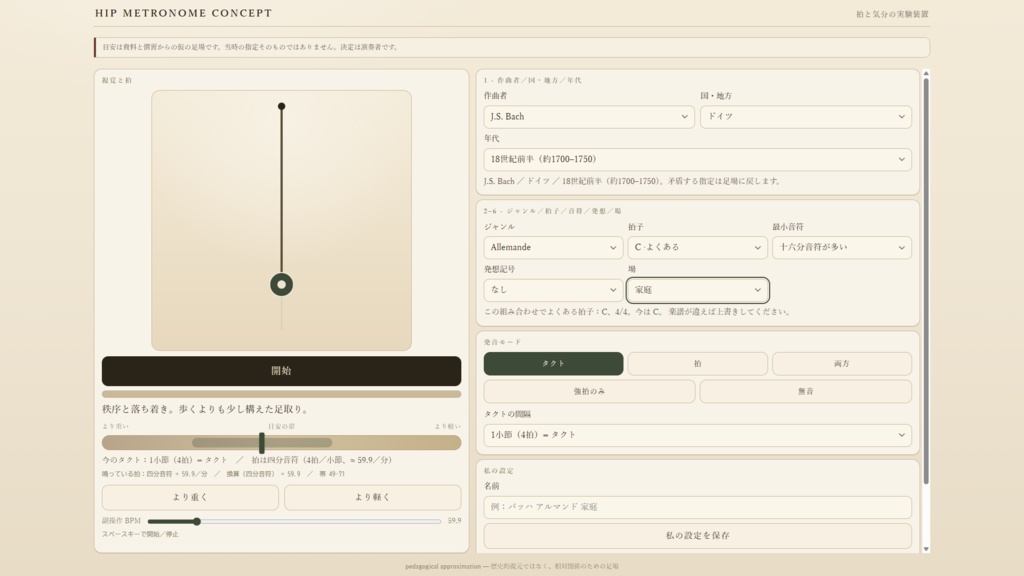Click the 名前 input field
Viewport: 1024px width, 576px height.
(697, 507)
